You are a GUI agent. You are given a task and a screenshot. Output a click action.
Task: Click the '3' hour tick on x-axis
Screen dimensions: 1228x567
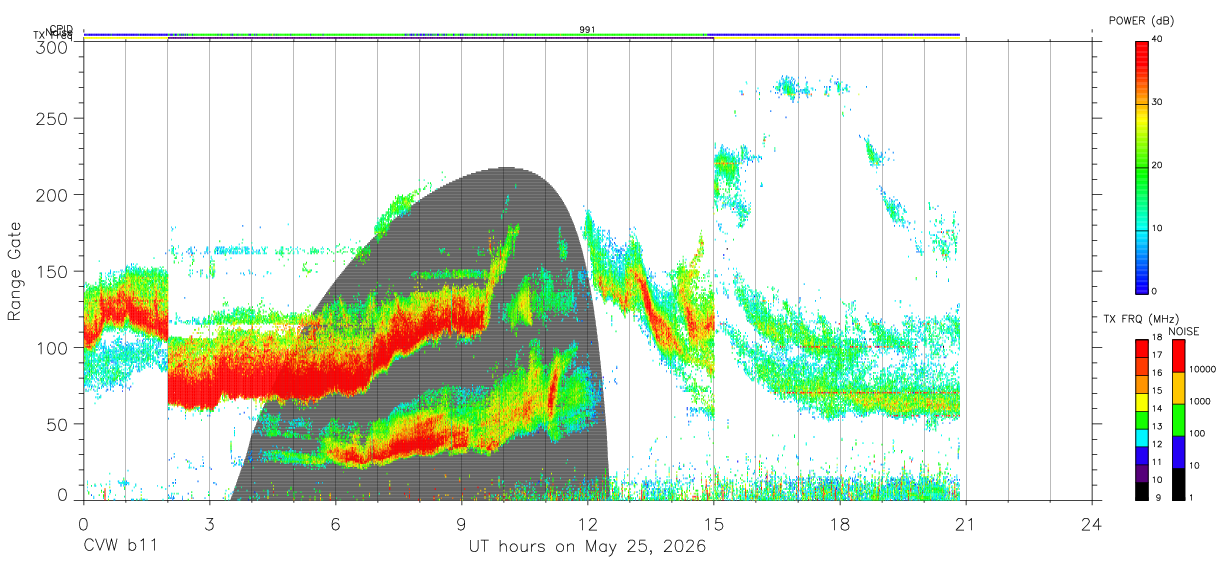[209, 523]
